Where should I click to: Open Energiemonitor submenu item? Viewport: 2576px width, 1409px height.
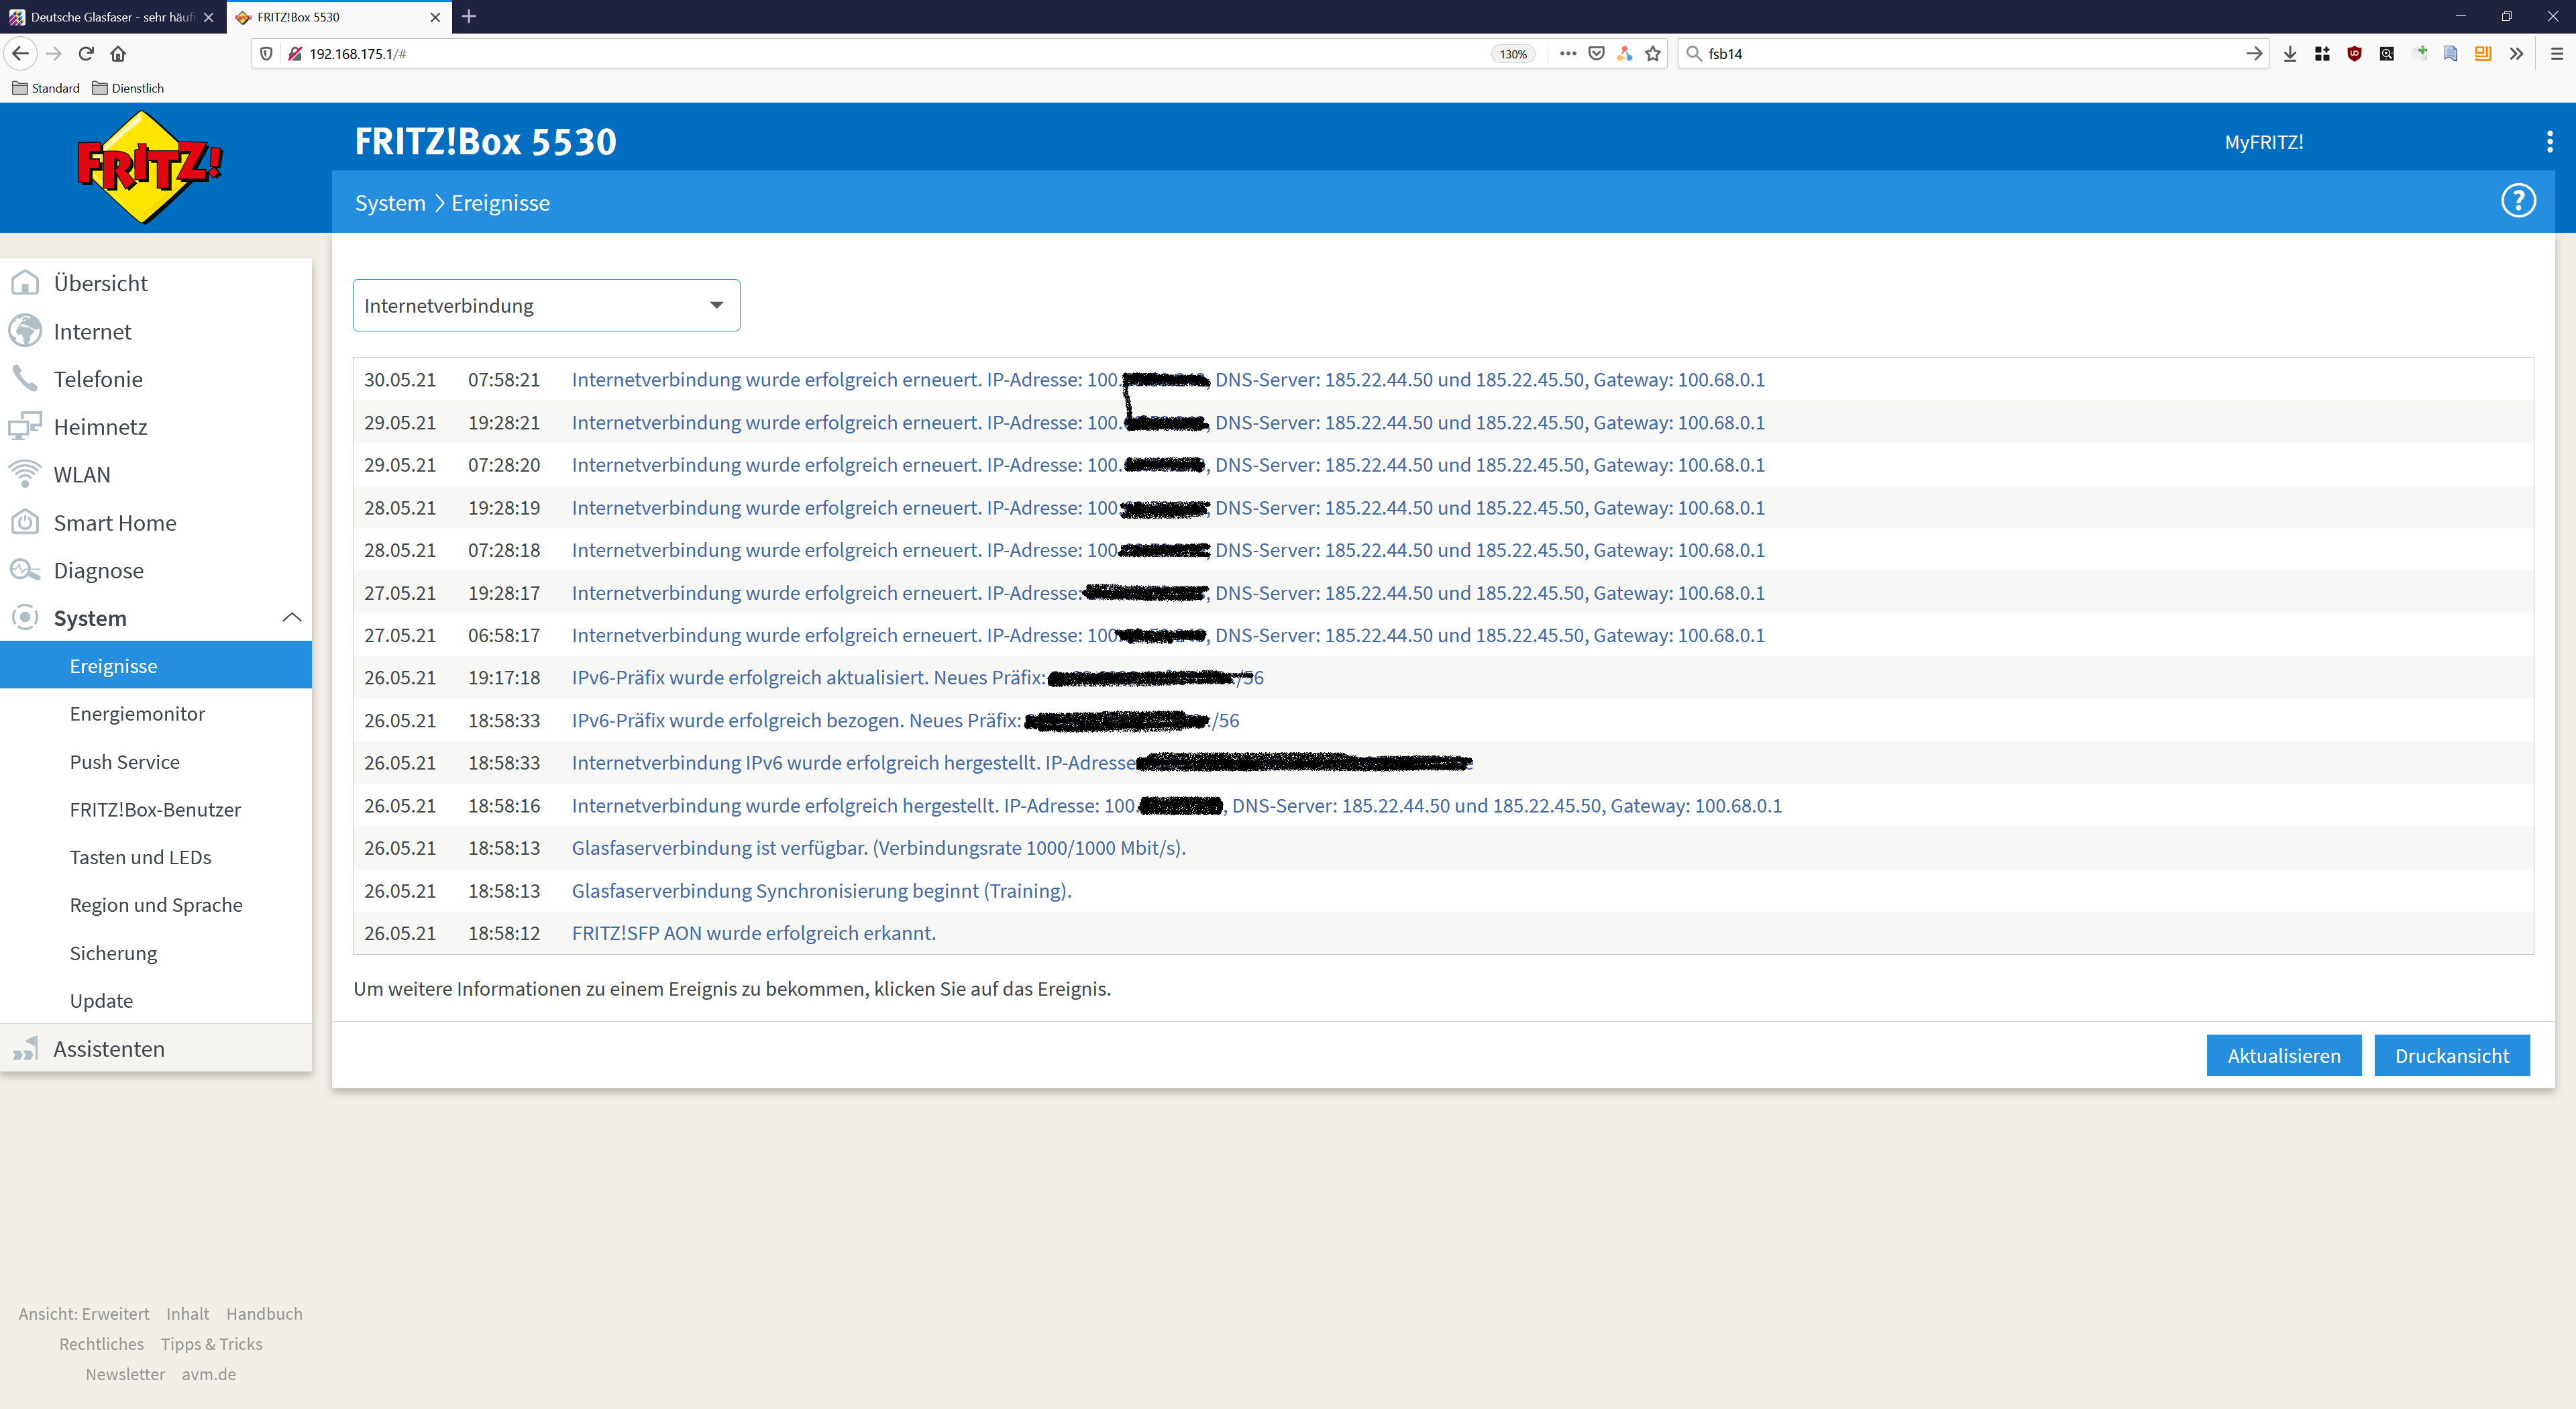tap(137, 714)
